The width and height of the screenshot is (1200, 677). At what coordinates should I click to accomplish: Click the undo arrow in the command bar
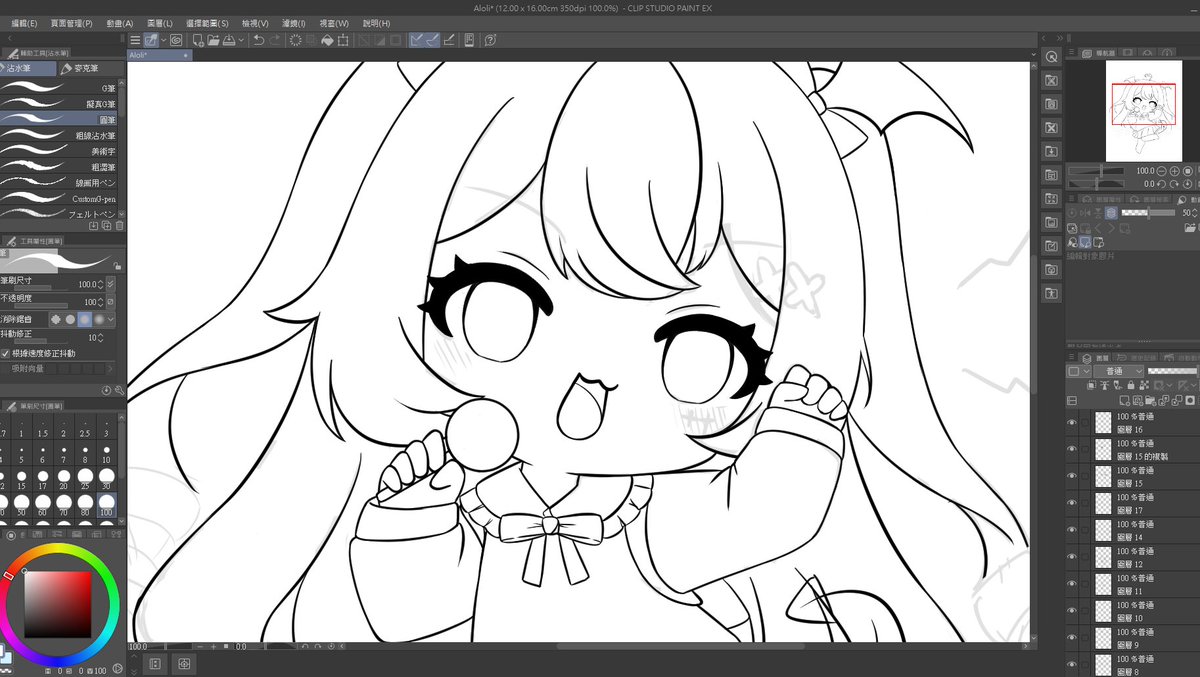point(259,40)
